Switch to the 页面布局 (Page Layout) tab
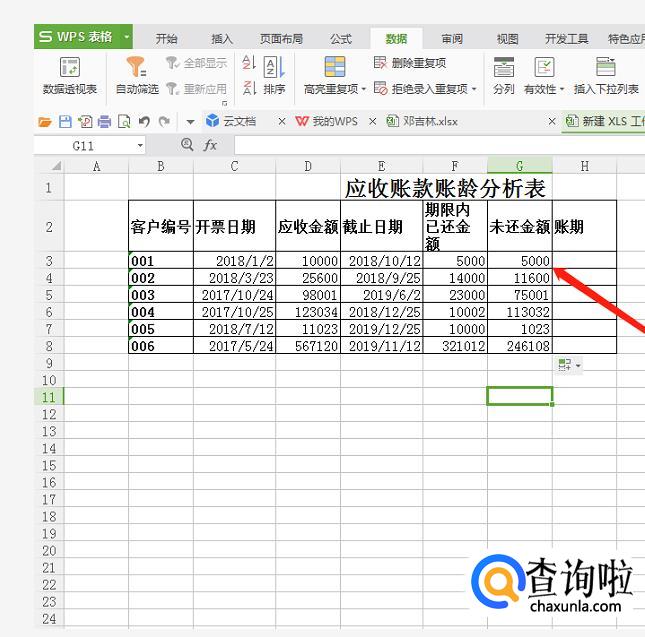The width and height of the screenshot is (645, 637). [281, 39]
